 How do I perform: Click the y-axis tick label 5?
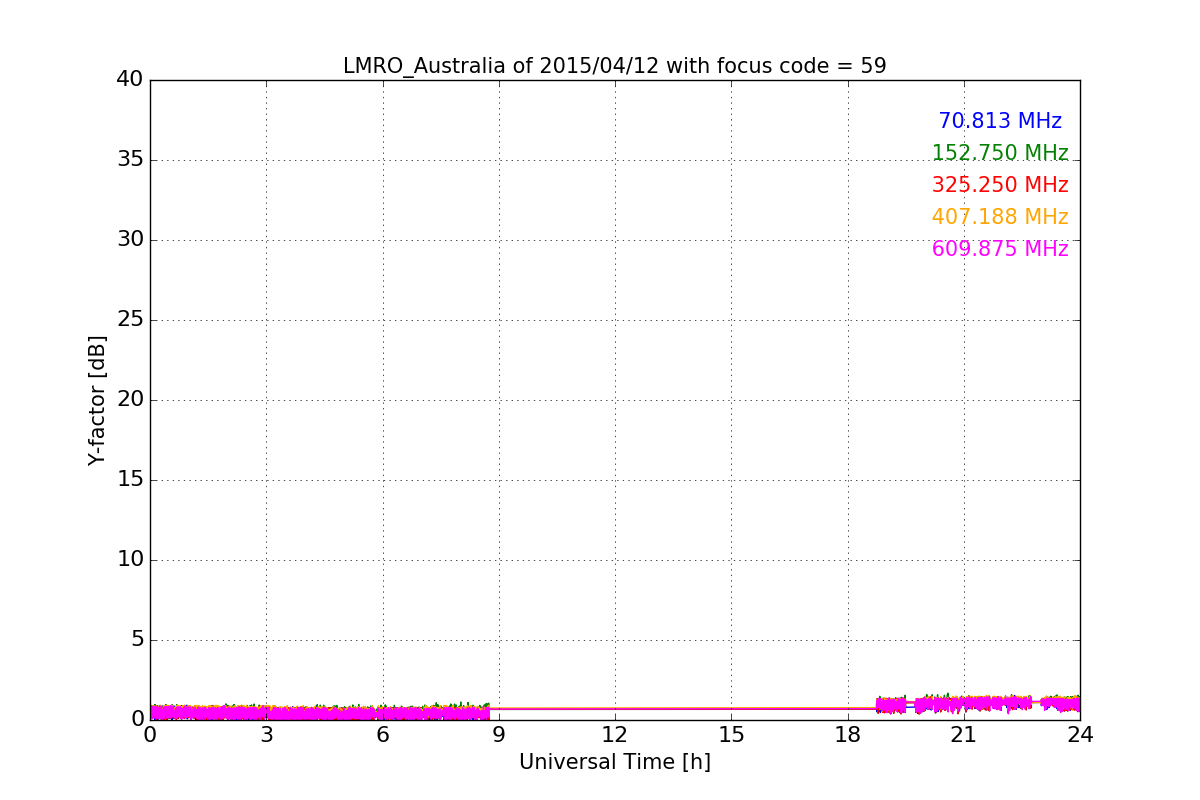(137, 640)
